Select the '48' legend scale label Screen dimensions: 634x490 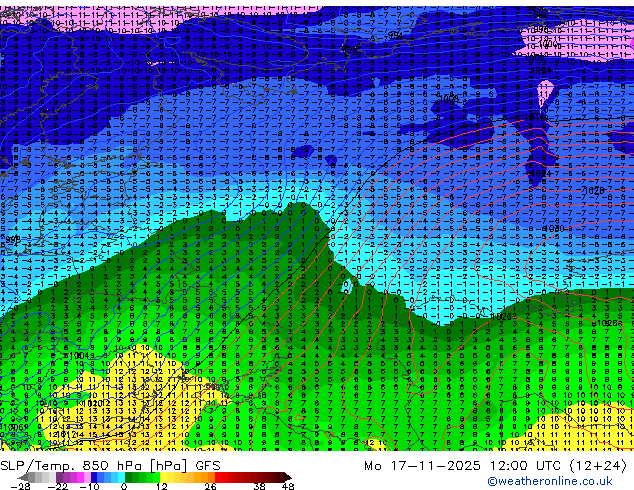pos(288,486)
